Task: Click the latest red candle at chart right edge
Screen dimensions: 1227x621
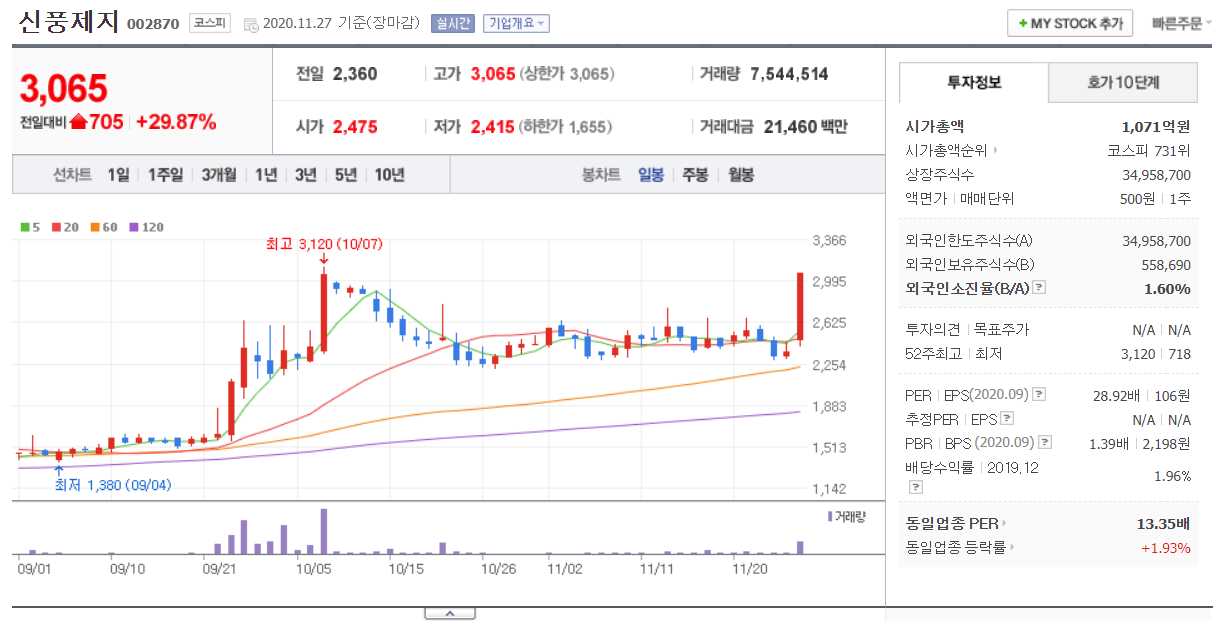Action: [x=800, y=308]
